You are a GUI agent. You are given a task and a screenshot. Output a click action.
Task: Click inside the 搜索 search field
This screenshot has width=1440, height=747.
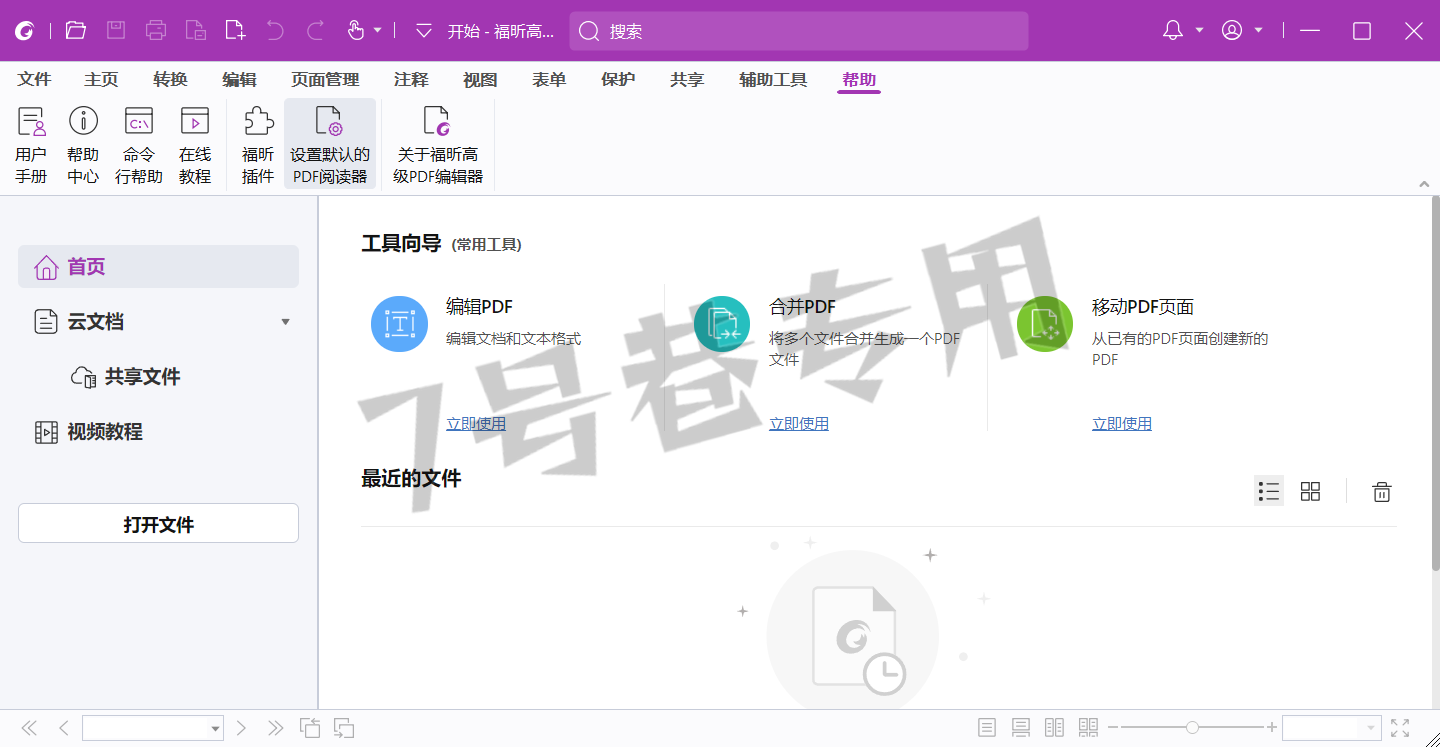[799, 31]
